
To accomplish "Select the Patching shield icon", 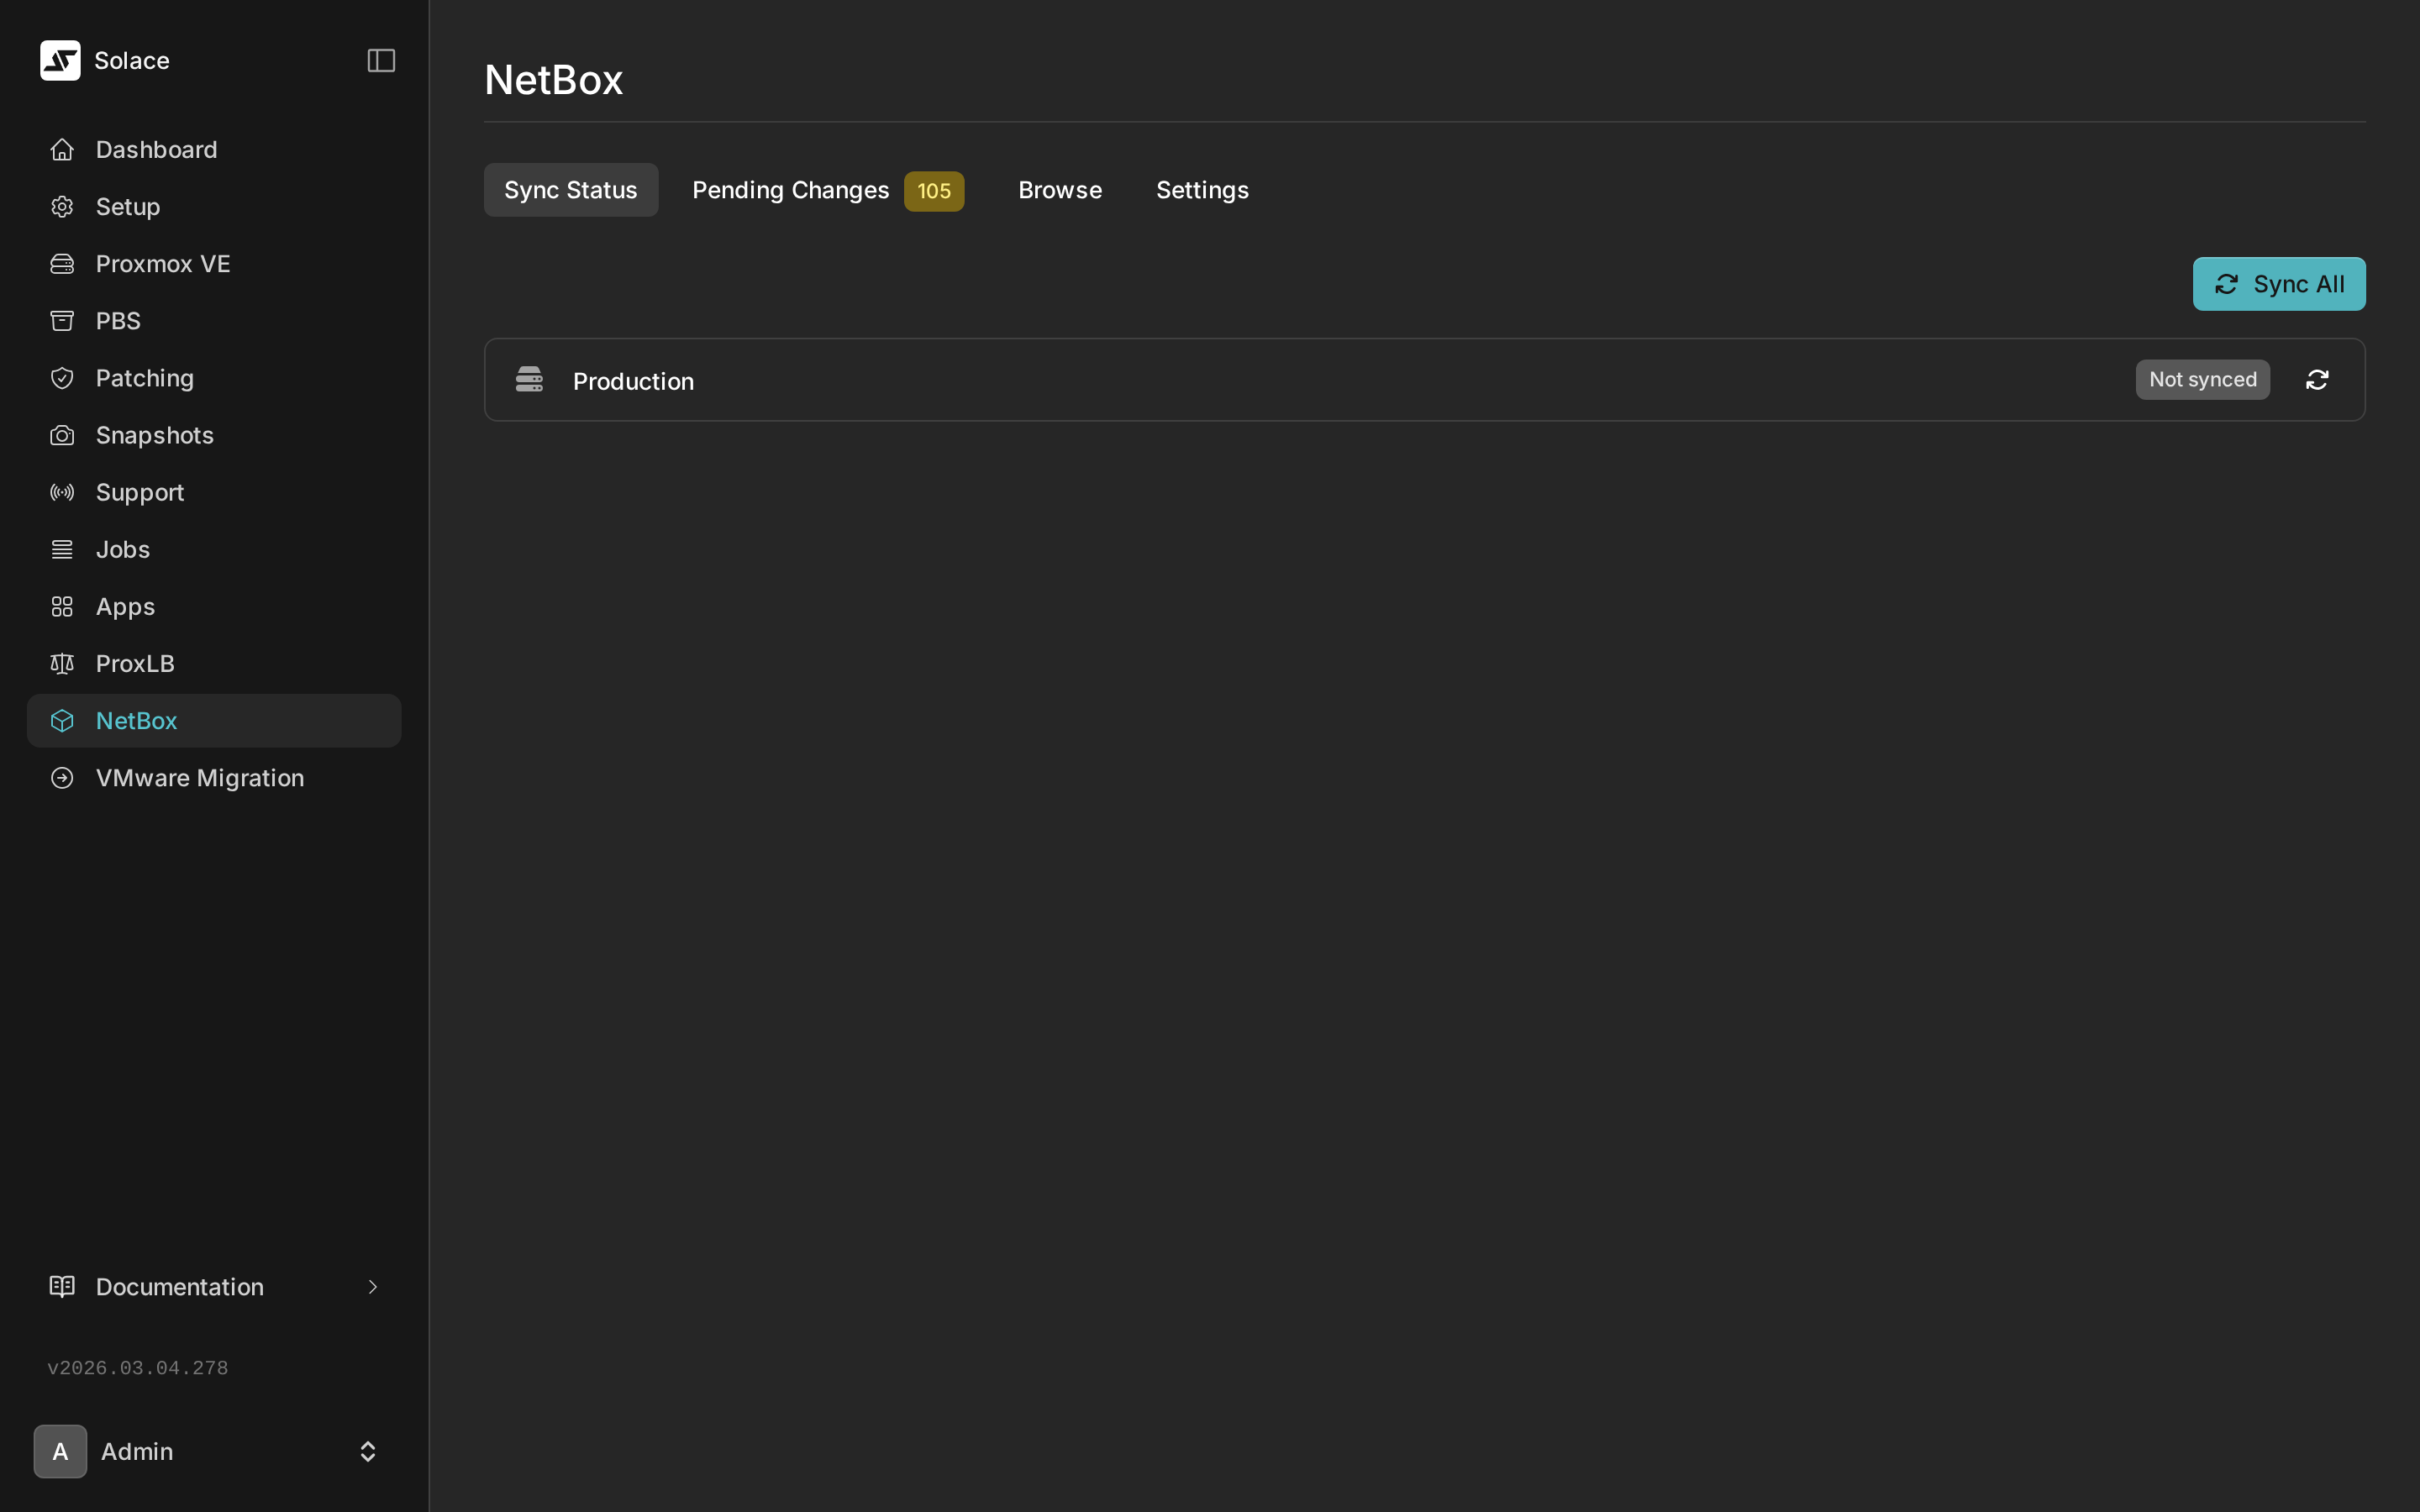I will [x=61, y=377].
